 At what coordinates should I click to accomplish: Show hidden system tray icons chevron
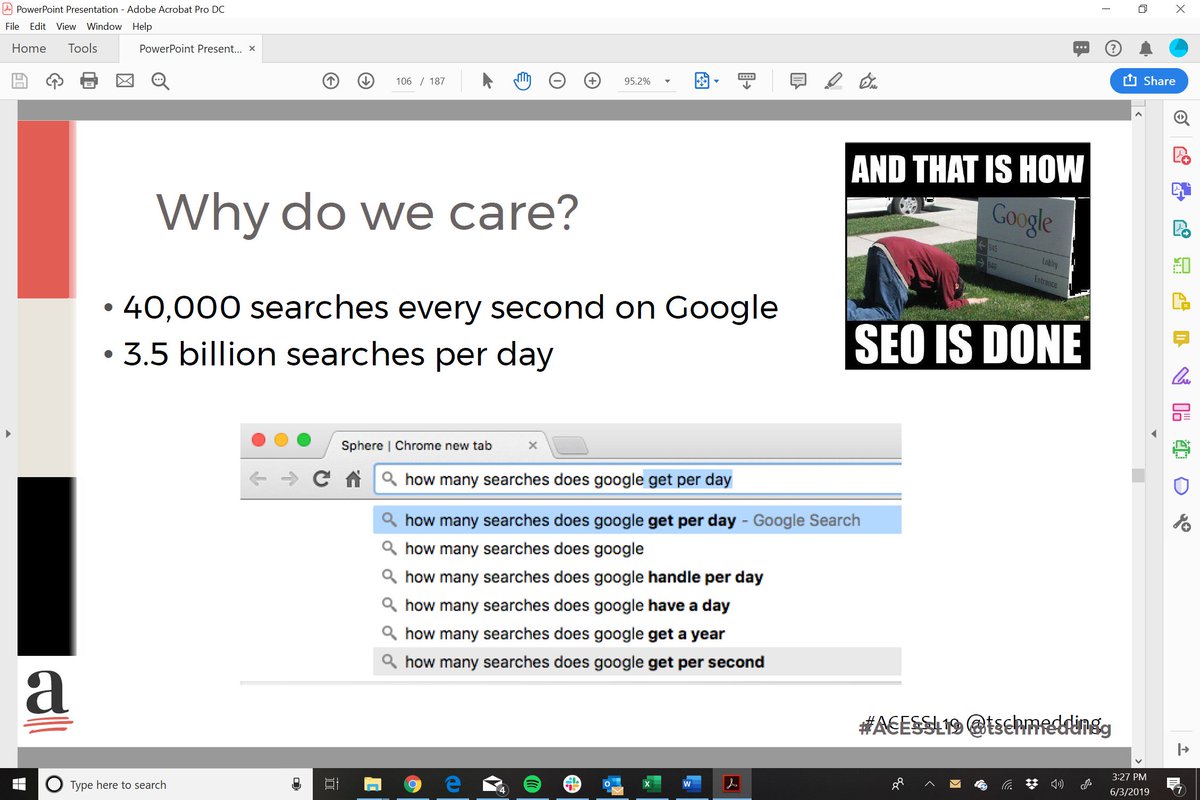pyautogui.click(x=929, y=785)
